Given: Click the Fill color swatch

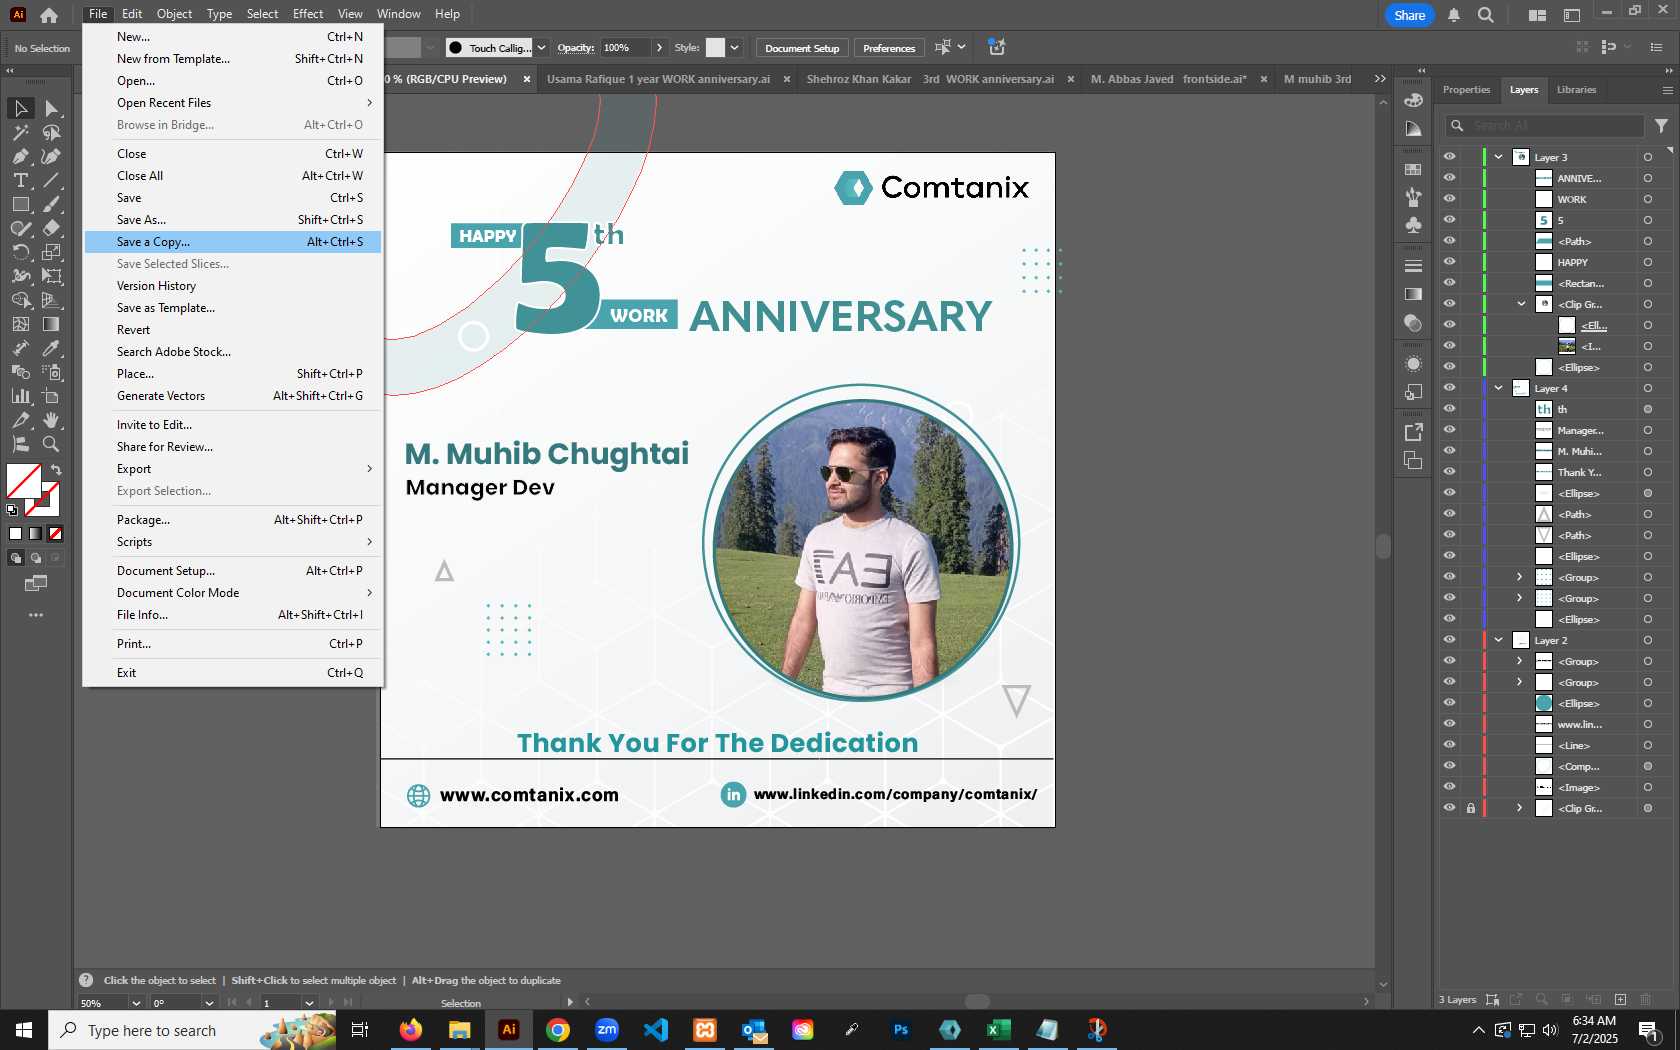Looking at the screenshot, I should [23, 481].
